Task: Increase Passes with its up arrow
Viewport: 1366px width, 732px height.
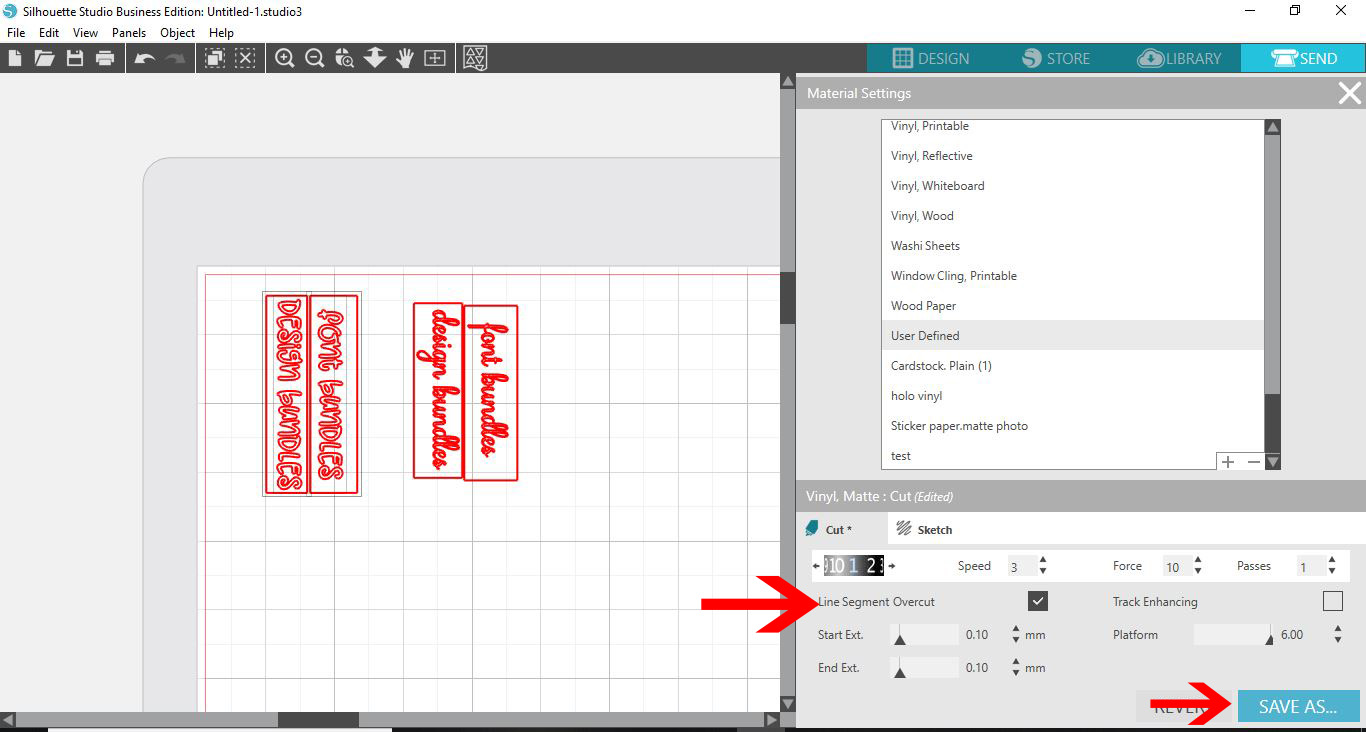Action: [x=1332, y=561]
